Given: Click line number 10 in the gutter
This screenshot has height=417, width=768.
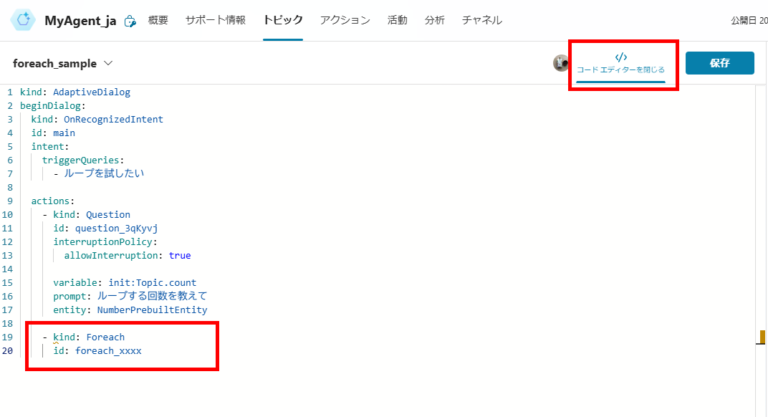Looking at the screenshot, I should point(9,214).
